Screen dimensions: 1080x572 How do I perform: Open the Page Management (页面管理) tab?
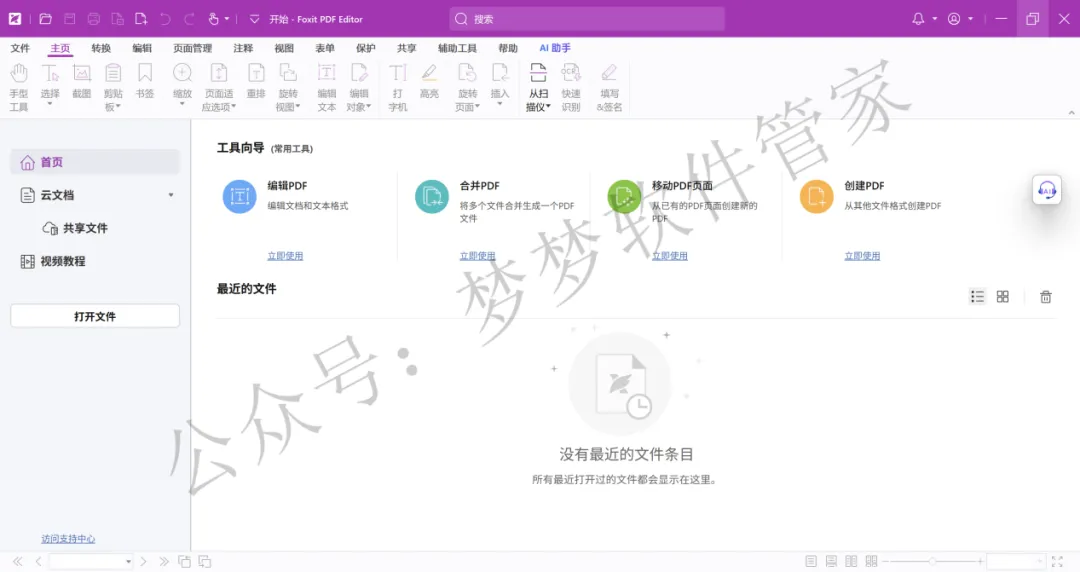coord(192,48)
